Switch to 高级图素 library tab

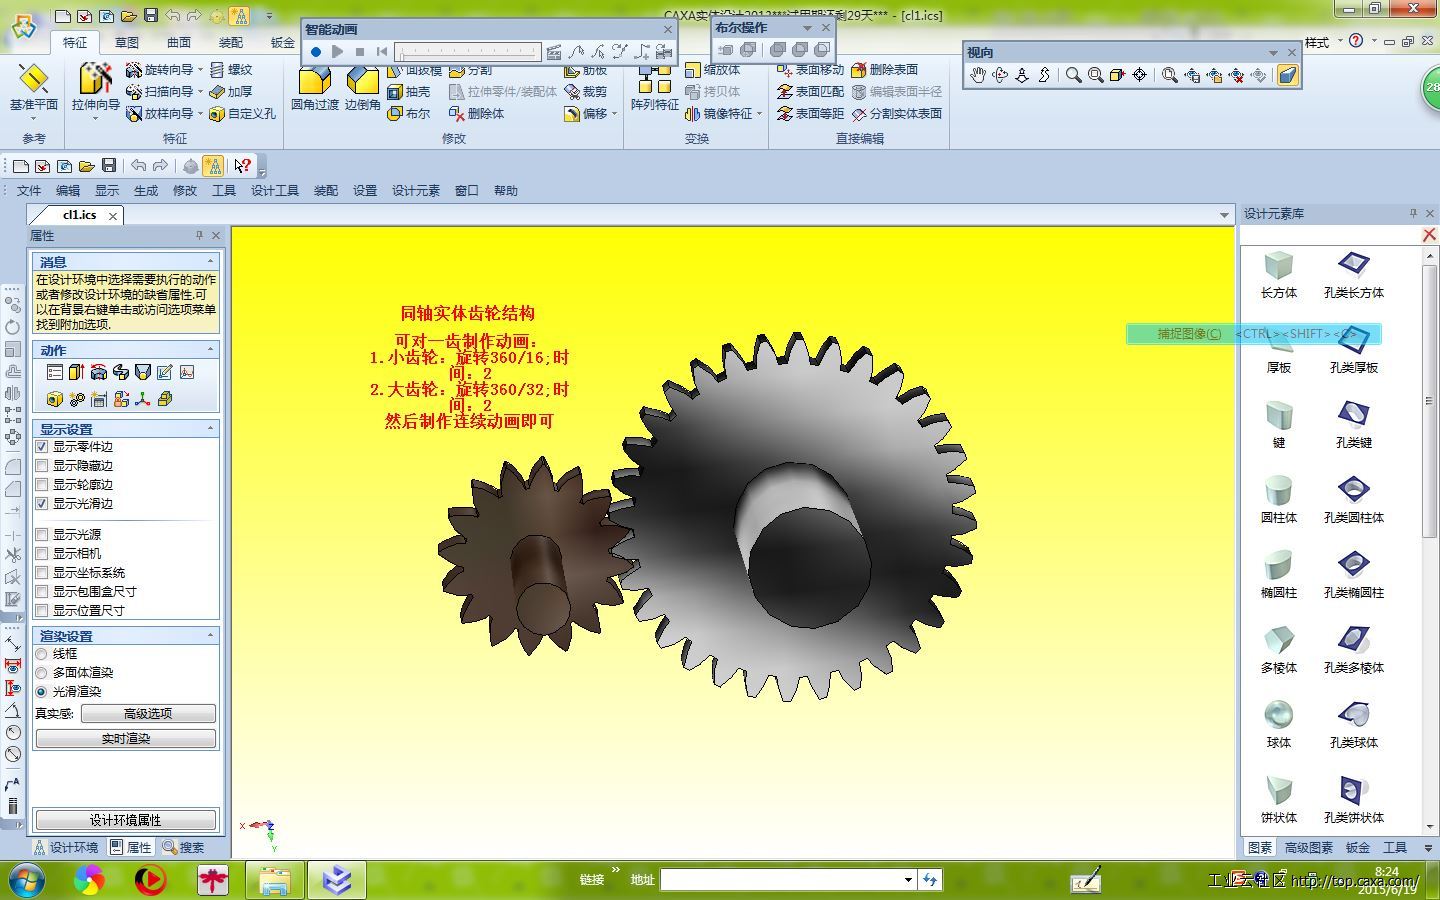tap(1309, 847)
